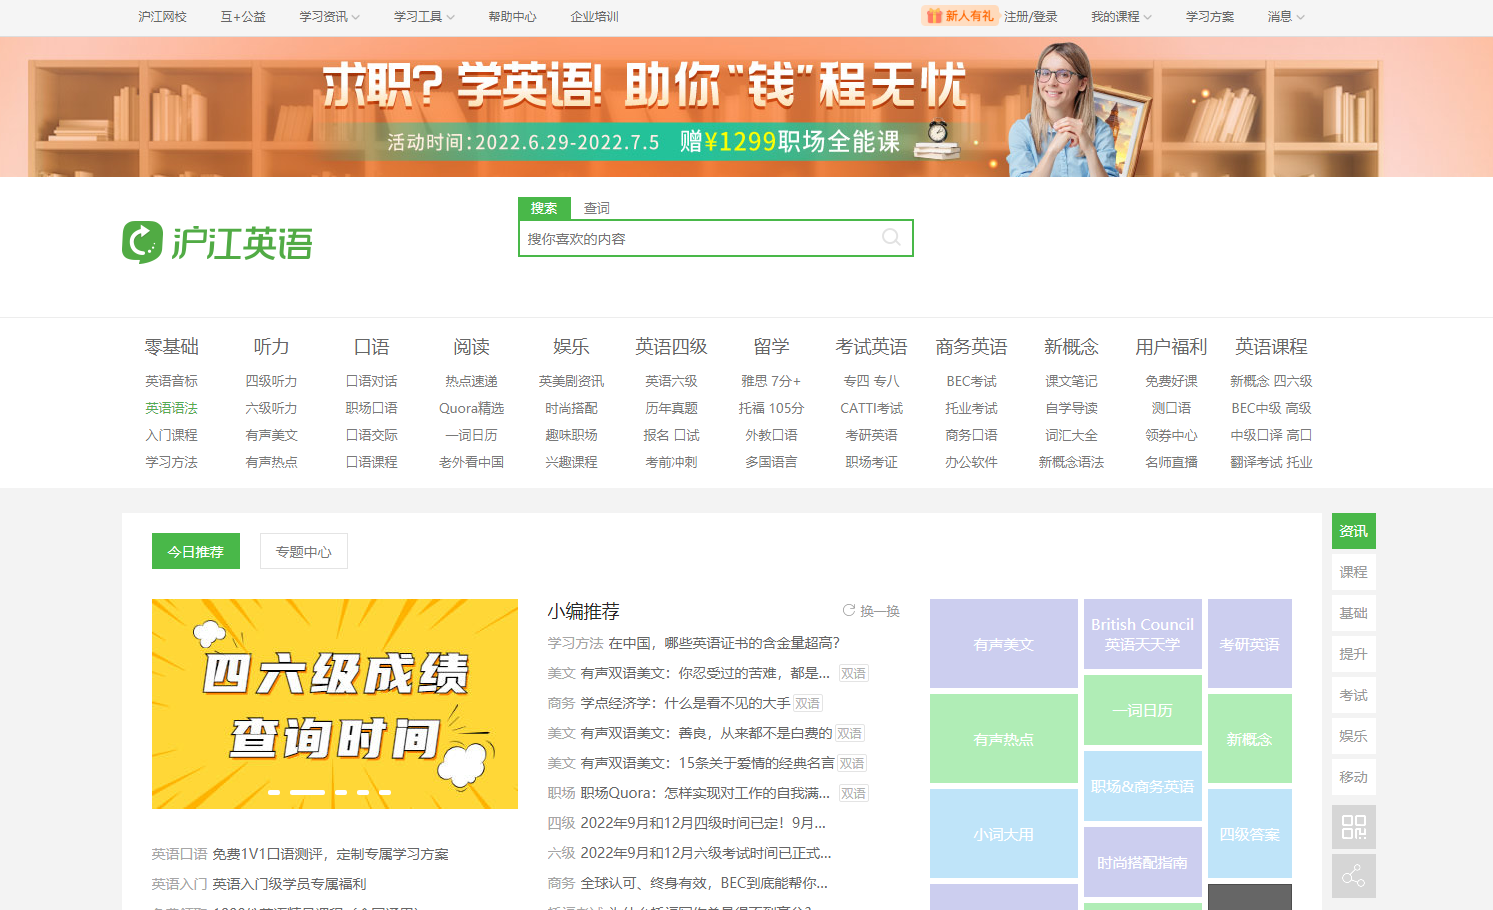Image resolution: width=1493 pixels, height=910 pixels.
Task: Open the British Council 英语天天学 tile
Action: (x=1143, y=634)
